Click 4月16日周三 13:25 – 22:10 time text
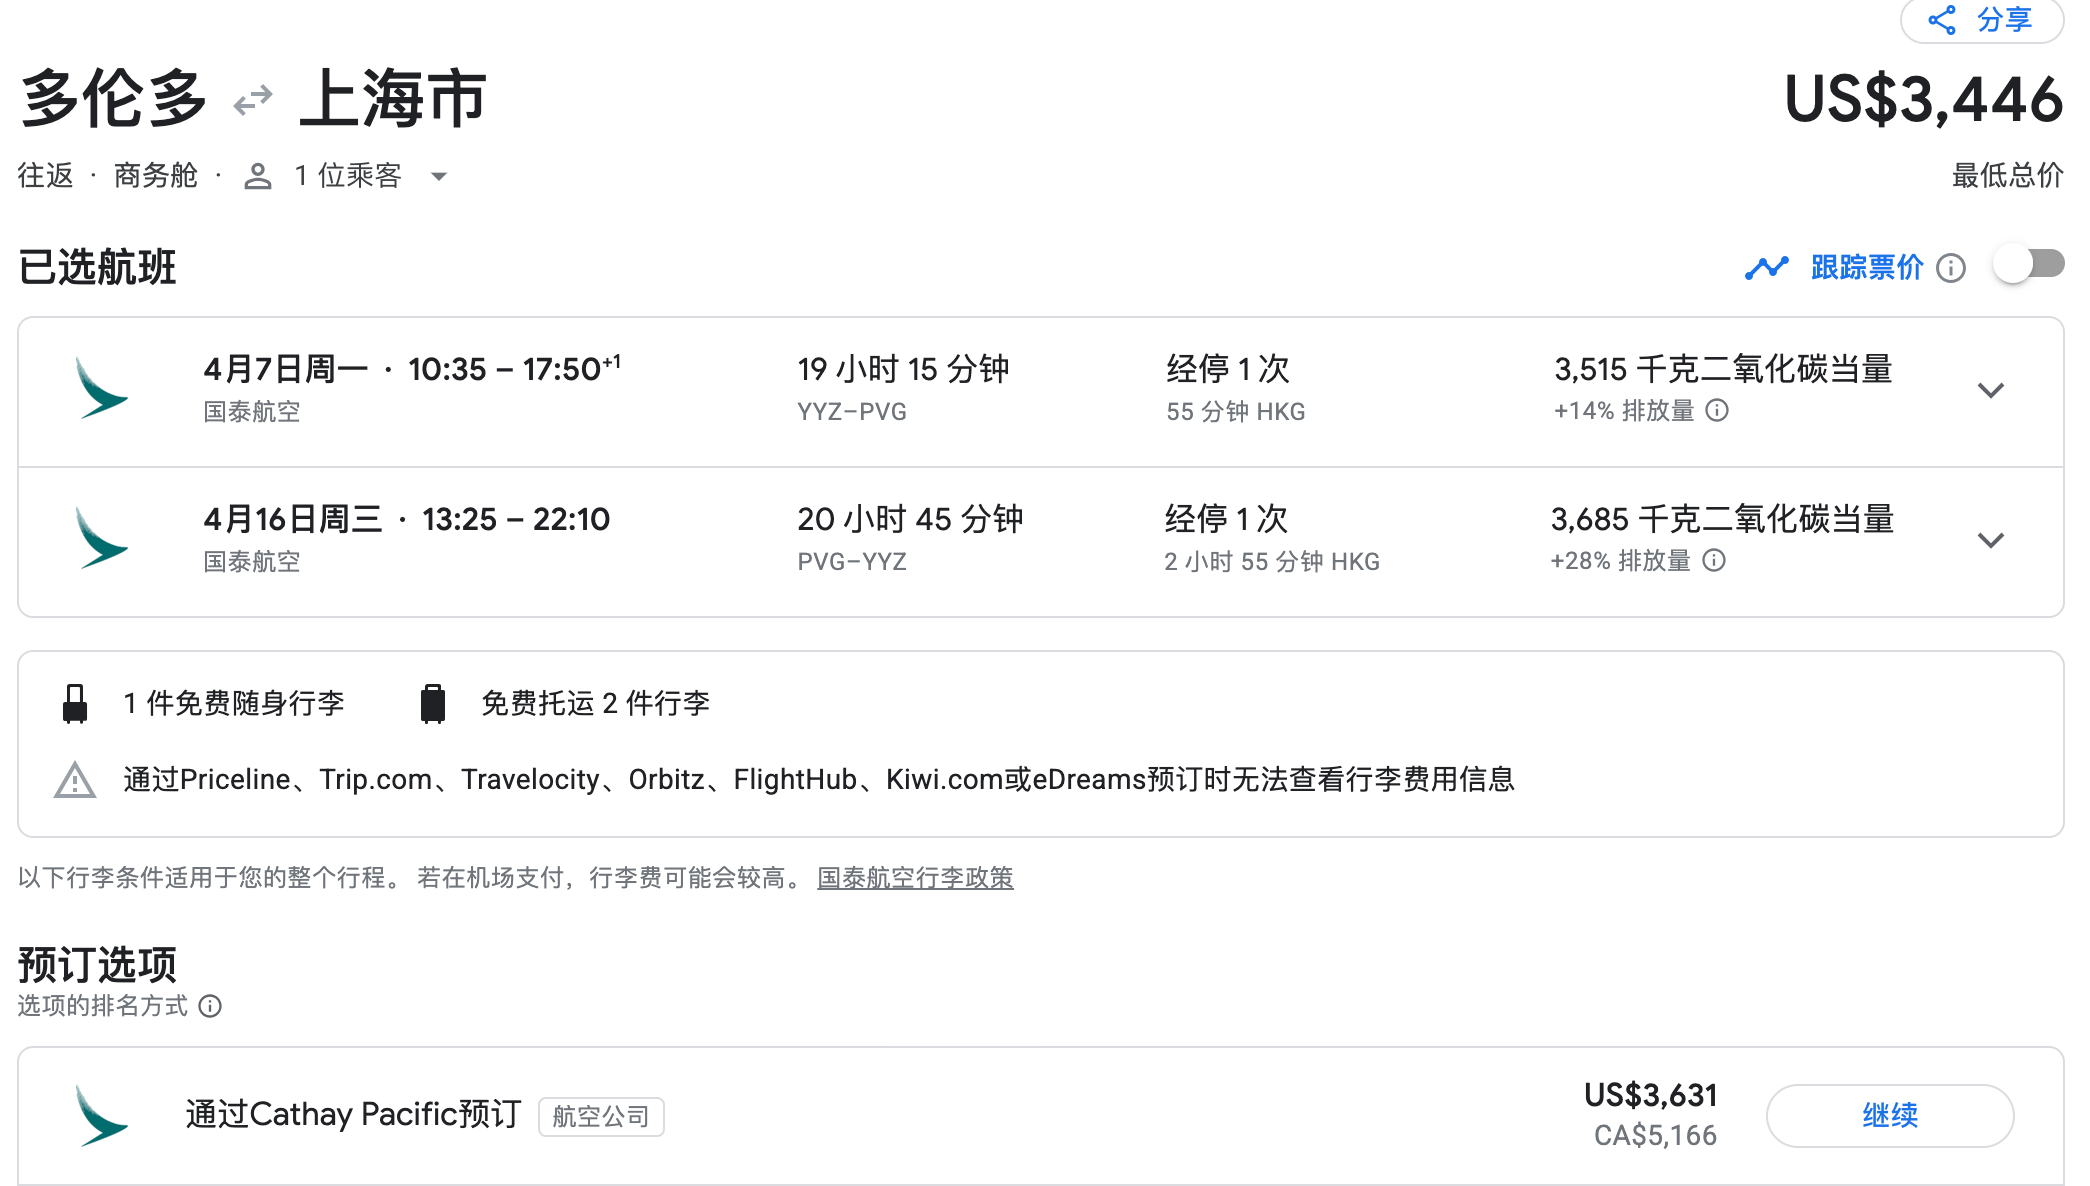Viewport: 2090px width, 1186px height. pos(407,520)
